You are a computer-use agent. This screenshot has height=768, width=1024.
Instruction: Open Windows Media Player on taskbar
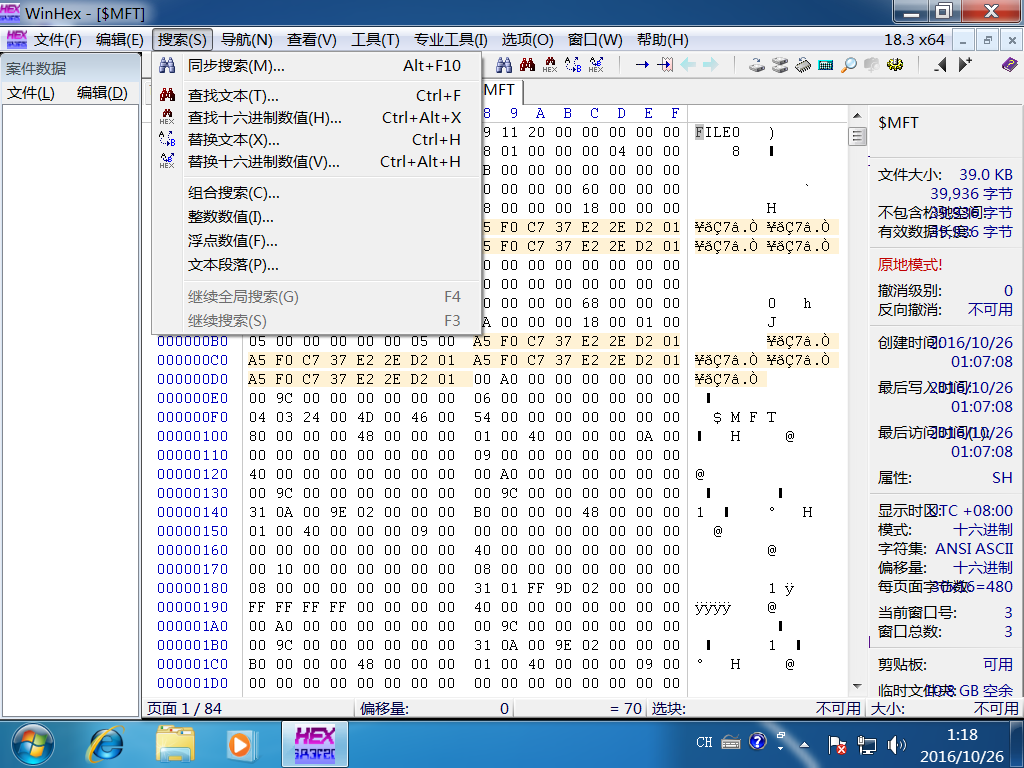pyautogui.click(x=240, y=744)
